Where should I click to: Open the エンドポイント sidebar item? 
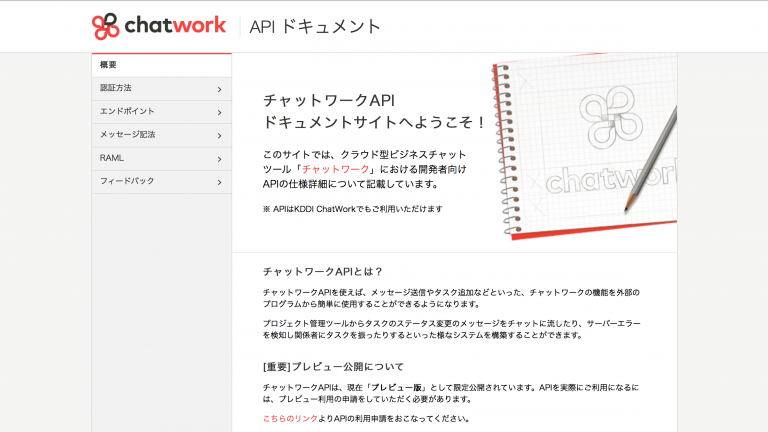pyautogui.click(x=161, y=112)
